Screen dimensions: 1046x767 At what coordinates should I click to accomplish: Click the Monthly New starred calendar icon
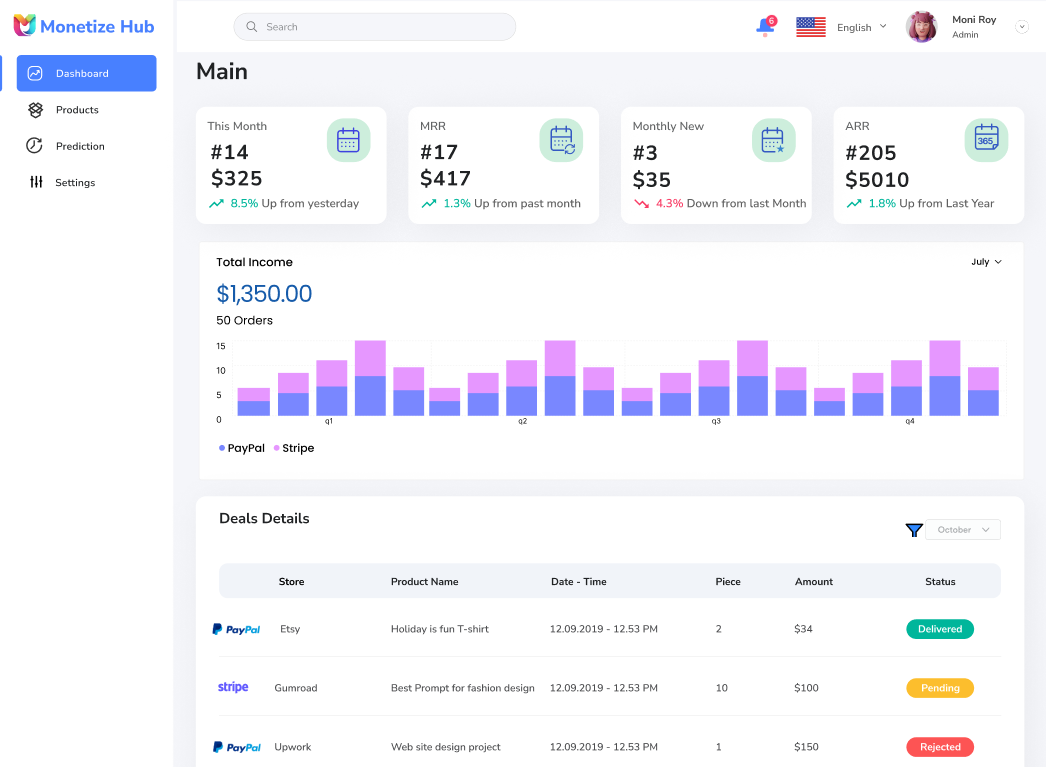click(x=773, y=140)
